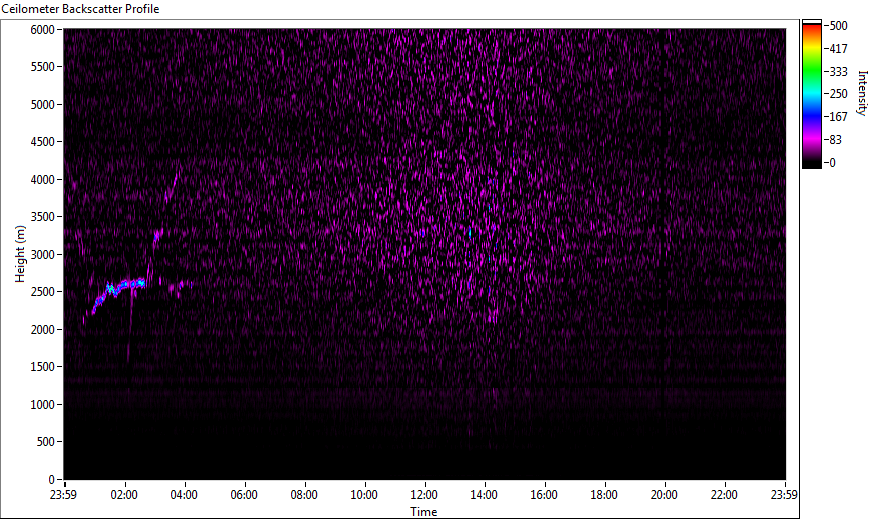Click the 1500 height tick label

point(42,367)
